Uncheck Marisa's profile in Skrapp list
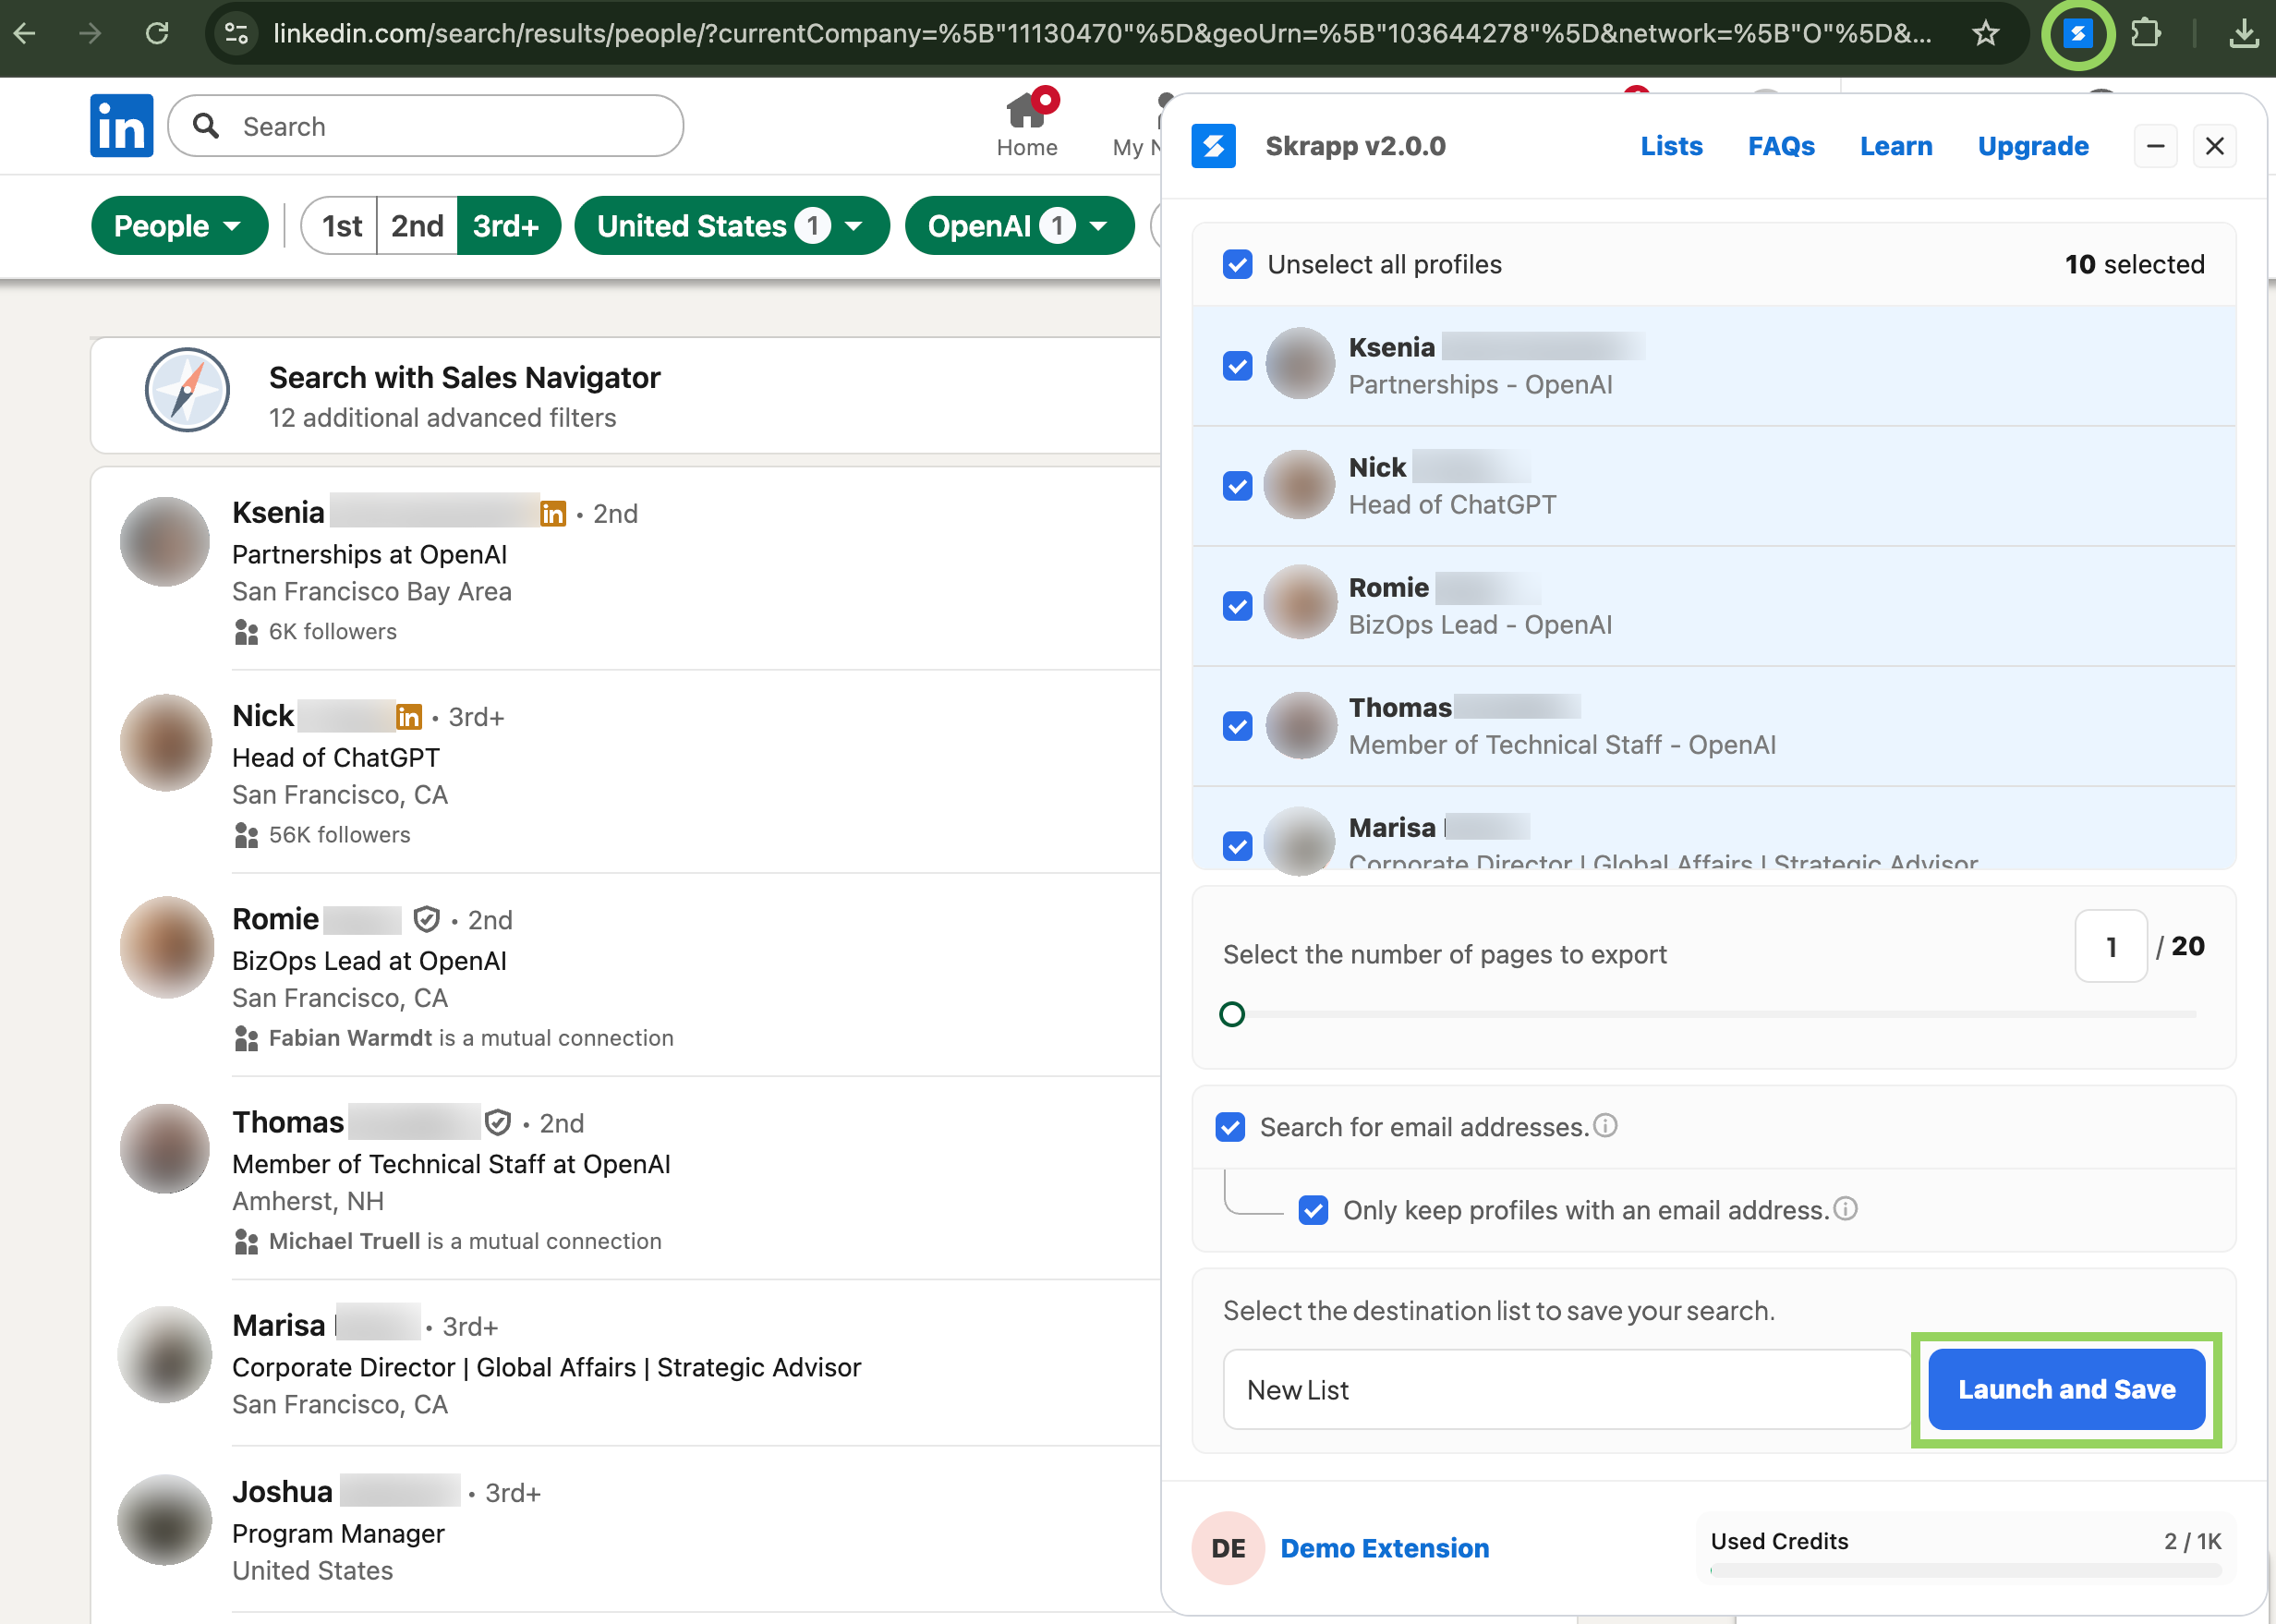The width and height of the screenshot is (2276, 1624). 1237,846
